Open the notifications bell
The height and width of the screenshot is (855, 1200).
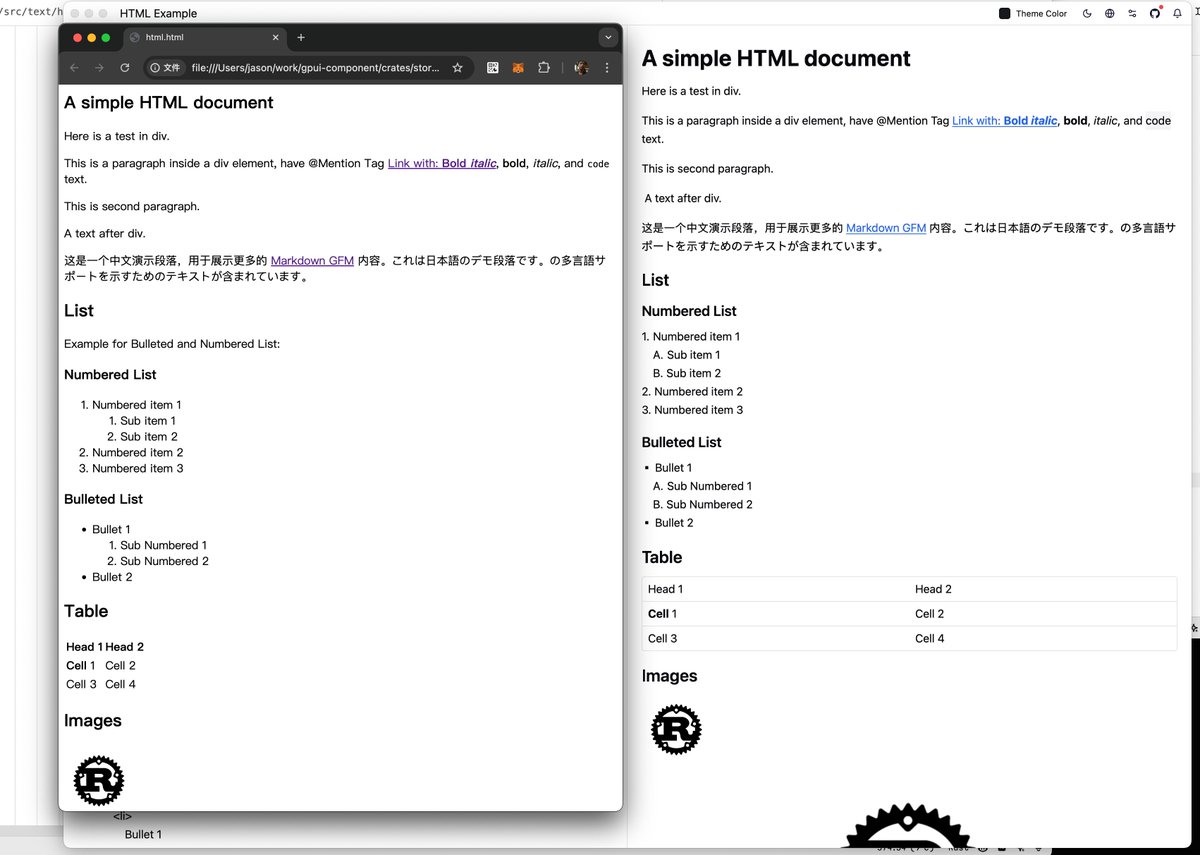1179,14
